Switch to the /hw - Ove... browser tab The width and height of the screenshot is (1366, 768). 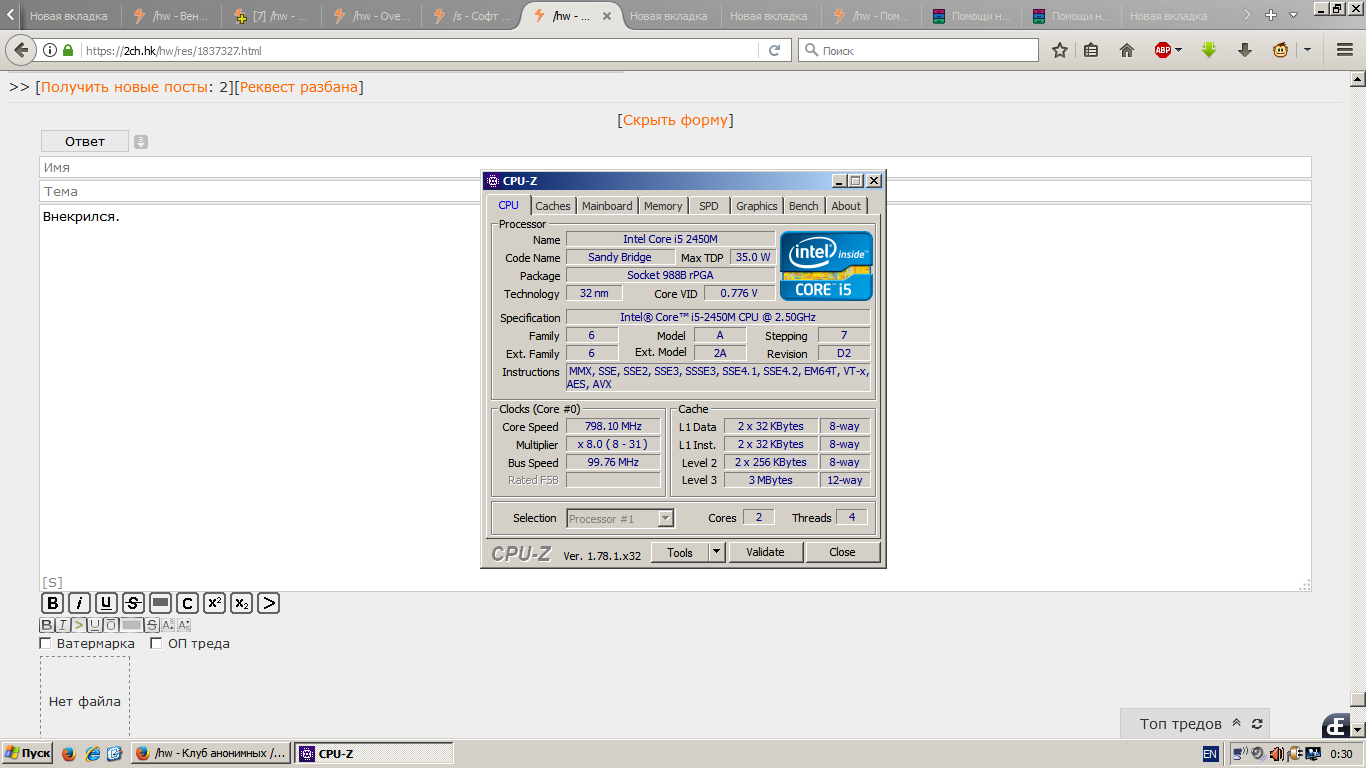tap(371, 16)
